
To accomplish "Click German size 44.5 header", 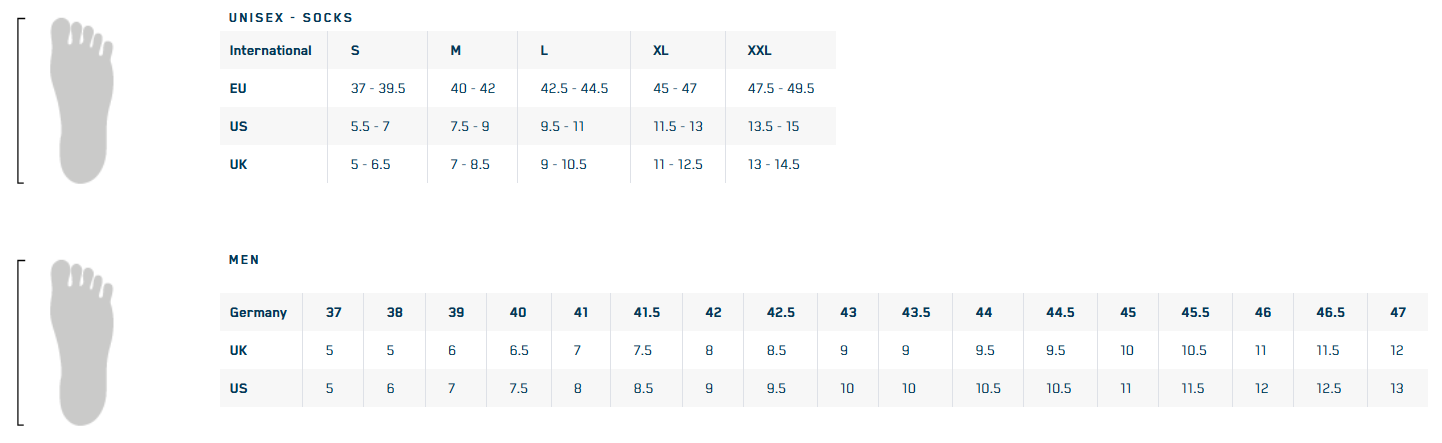I will [x=1060, y=312].
